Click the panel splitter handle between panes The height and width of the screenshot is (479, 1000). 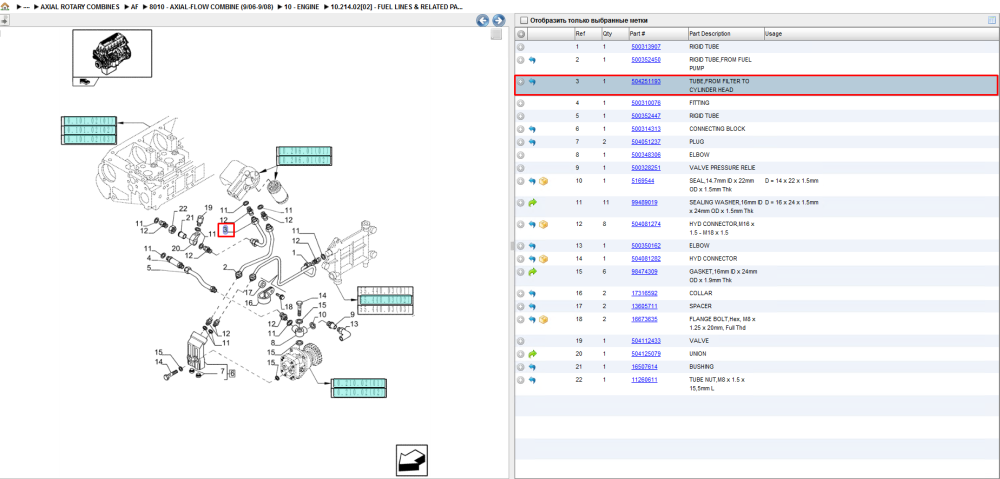point(511,246)
